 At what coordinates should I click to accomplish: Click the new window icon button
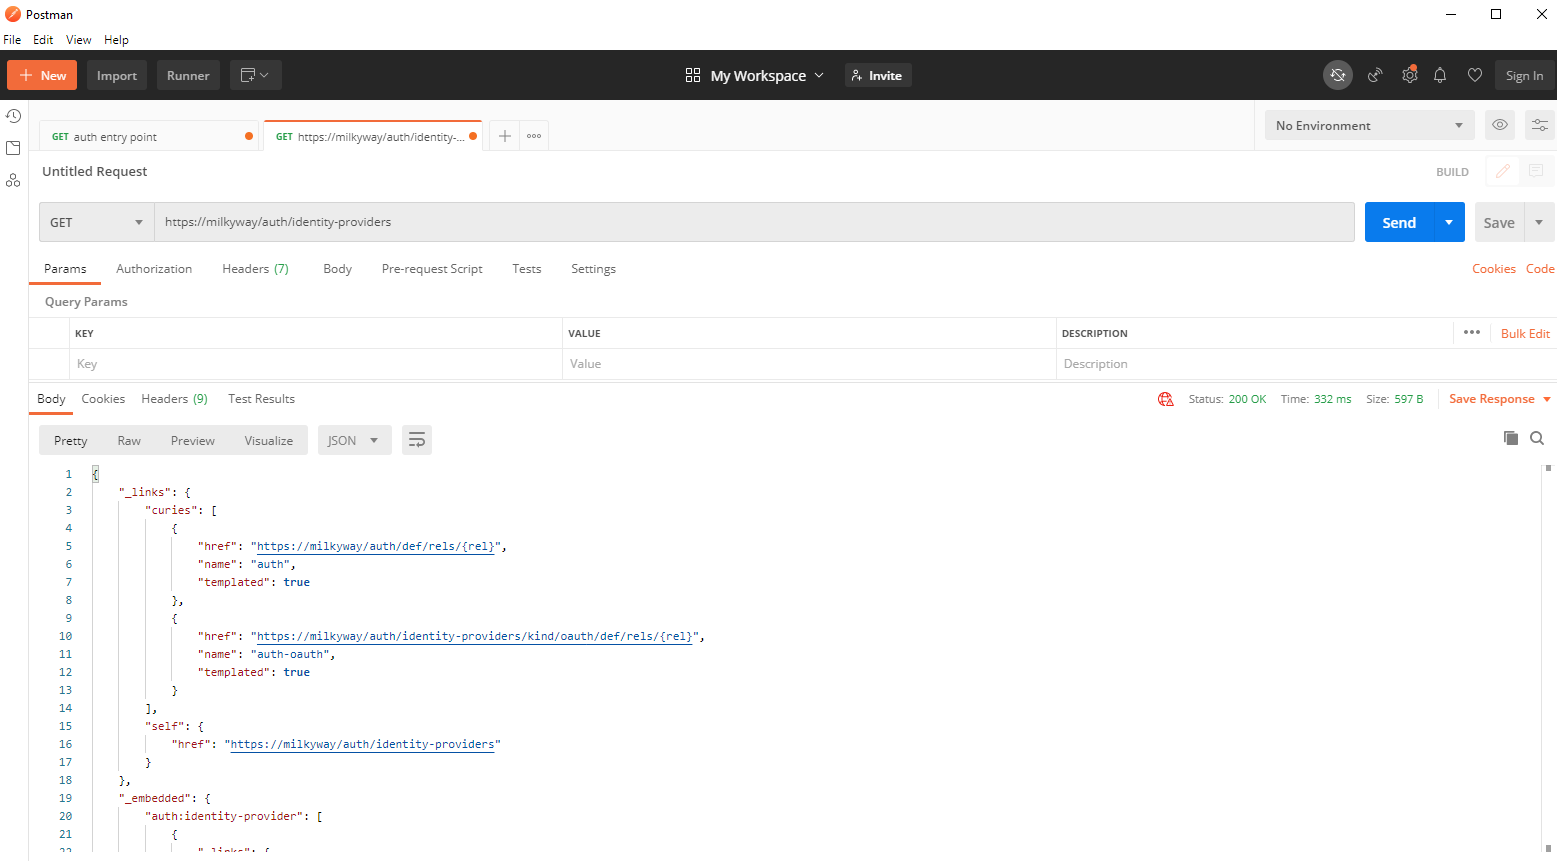[256, 75]
